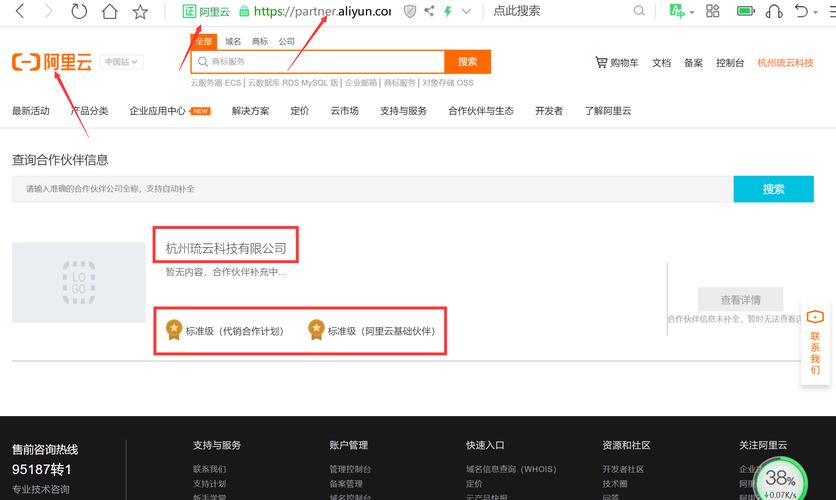Click the partner company name search field
The height and width of the screenshot is (500, 836).
click(x=373, y=189)
